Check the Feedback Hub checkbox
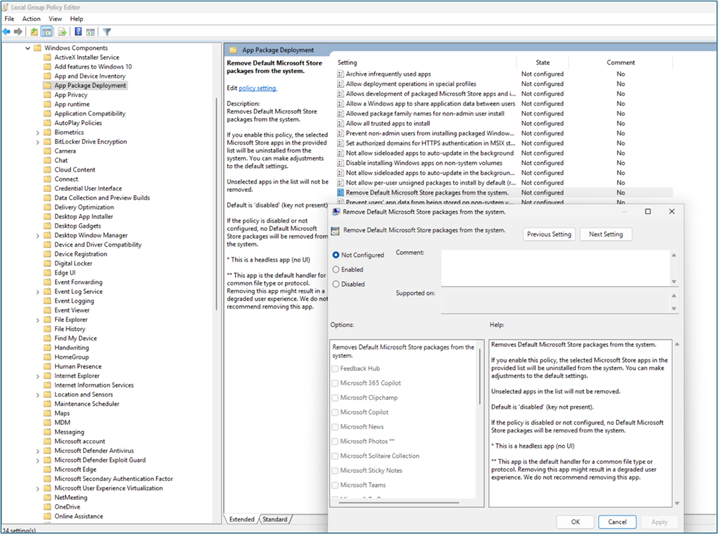 point(335,369)
